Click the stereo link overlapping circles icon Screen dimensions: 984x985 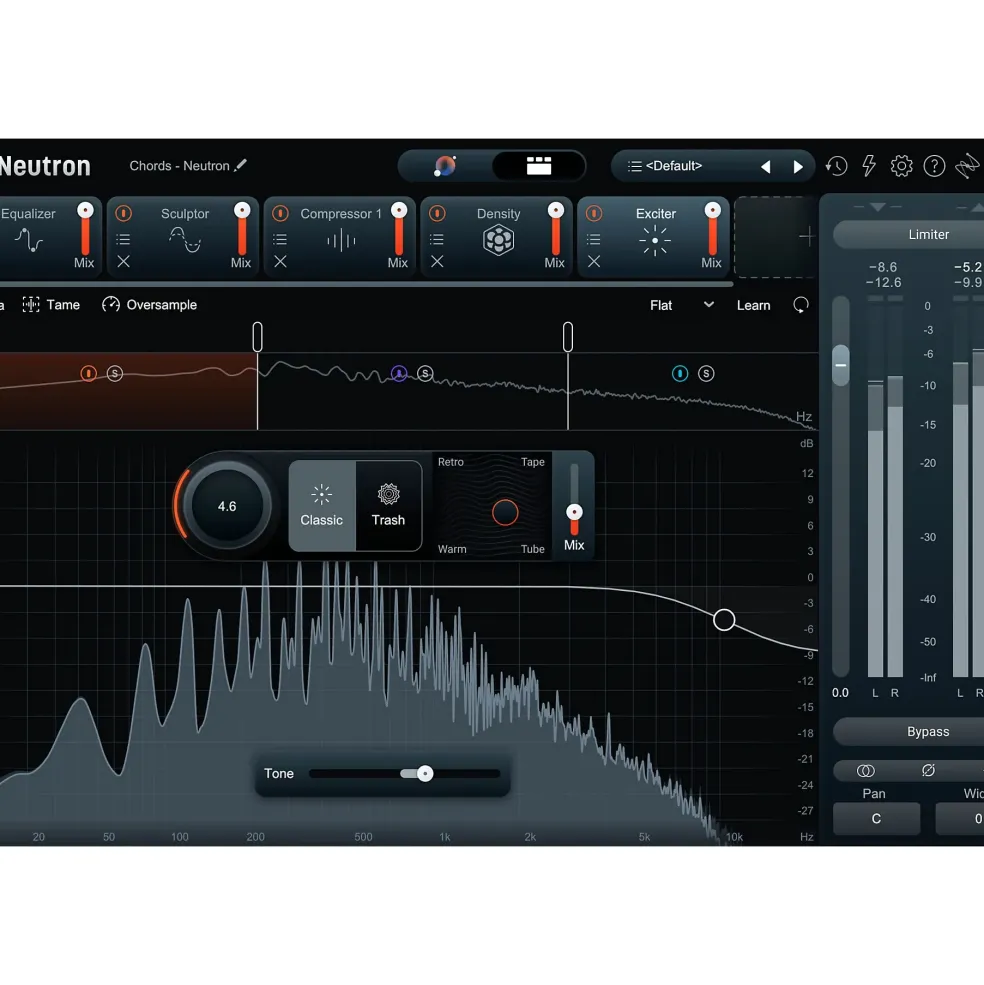pyautogui.click(x=865, y=771)
